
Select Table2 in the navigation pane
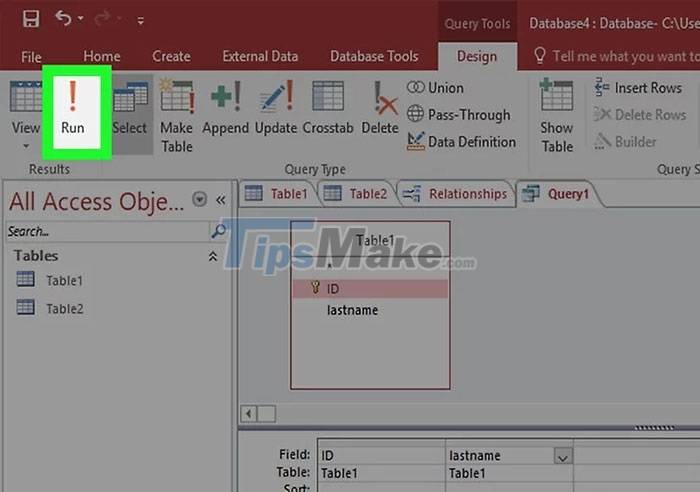click(x=49, y=308)
